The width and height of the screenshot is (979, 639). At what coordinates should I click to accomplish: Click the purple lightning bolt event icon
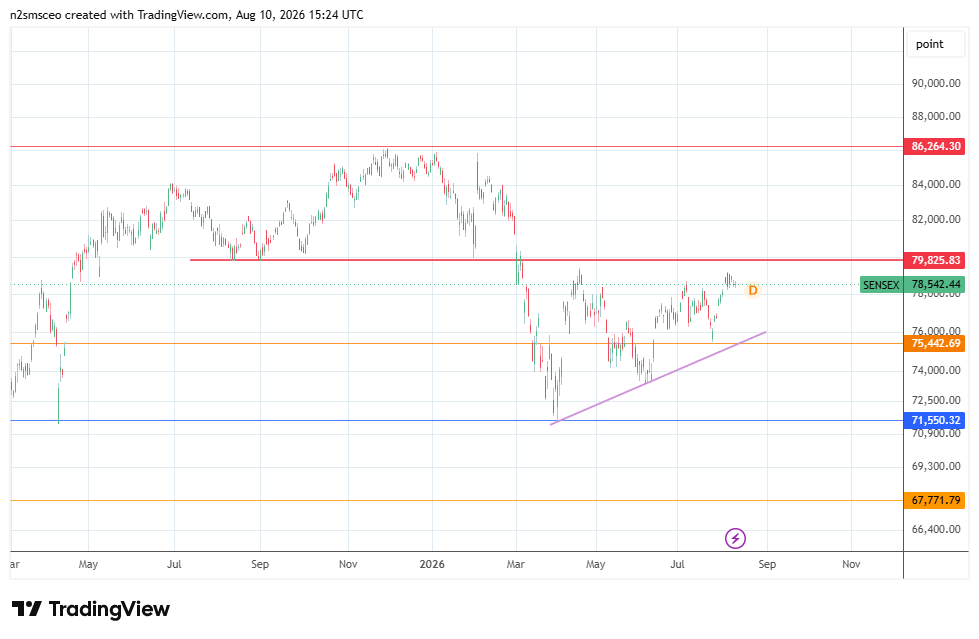pyautogui.click(x=735, y=538)
